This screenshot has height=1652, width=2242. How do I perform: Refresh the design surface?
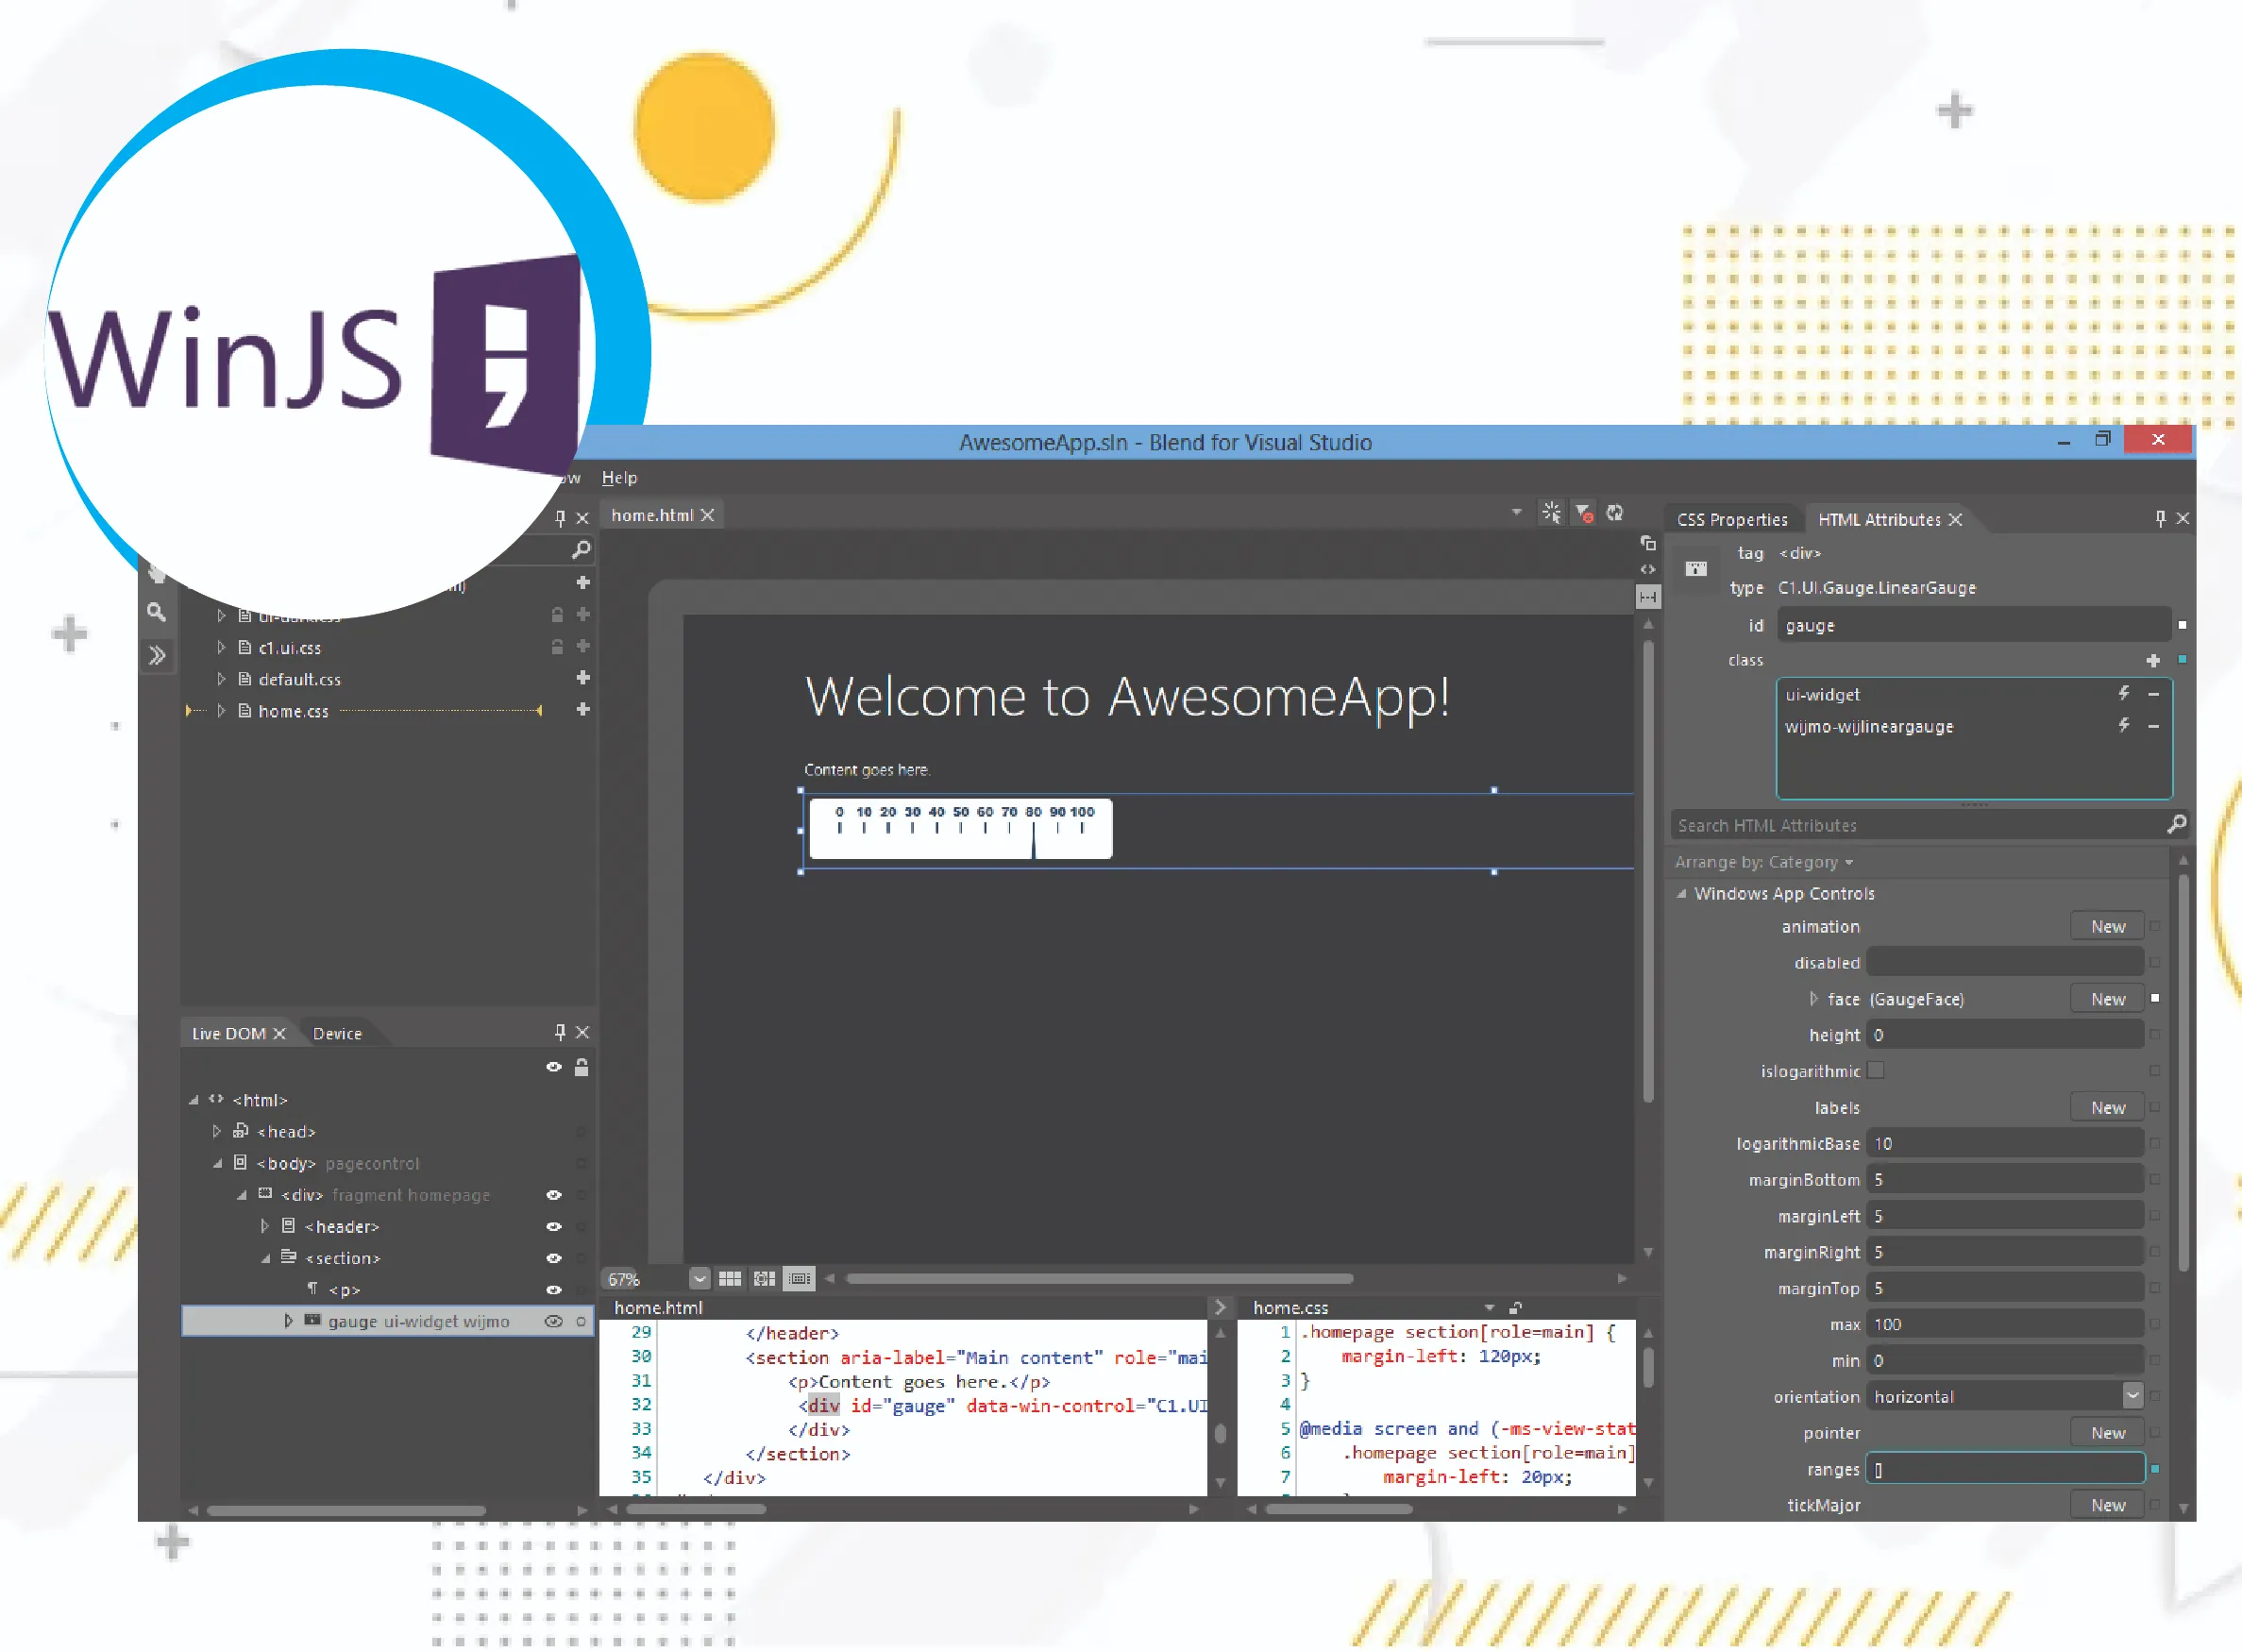click(1615, 513)
